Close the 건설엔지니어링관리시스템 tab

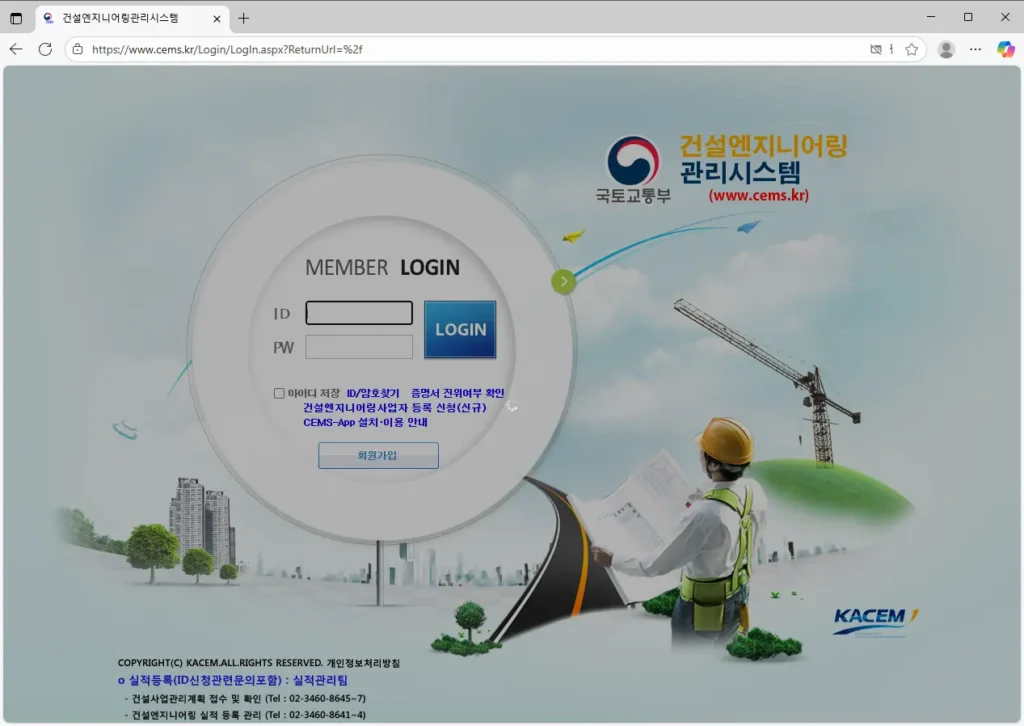click(x=218, y=18)
